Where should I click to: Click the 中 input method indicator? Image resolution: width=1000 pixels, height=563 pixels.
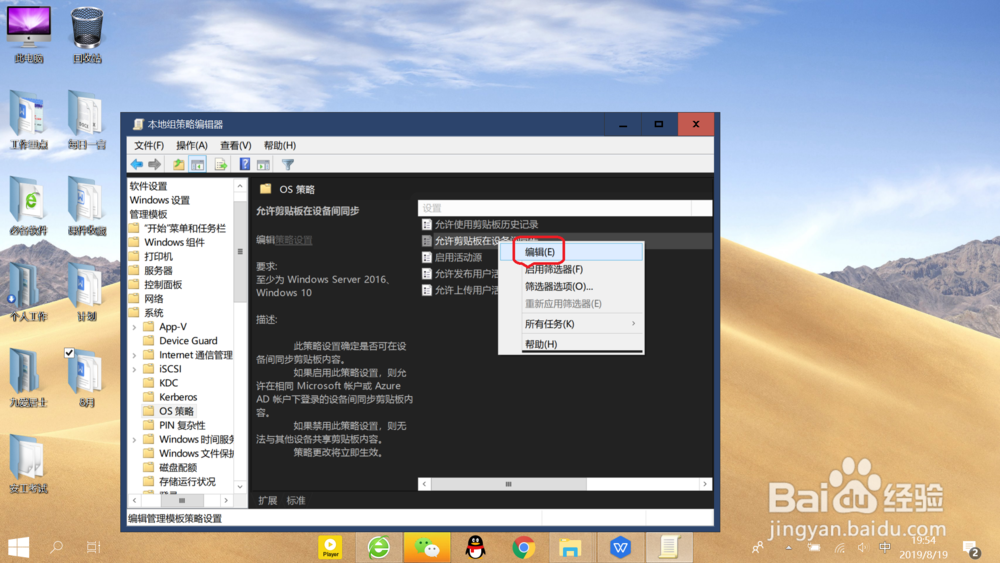(x=885, y=547)
